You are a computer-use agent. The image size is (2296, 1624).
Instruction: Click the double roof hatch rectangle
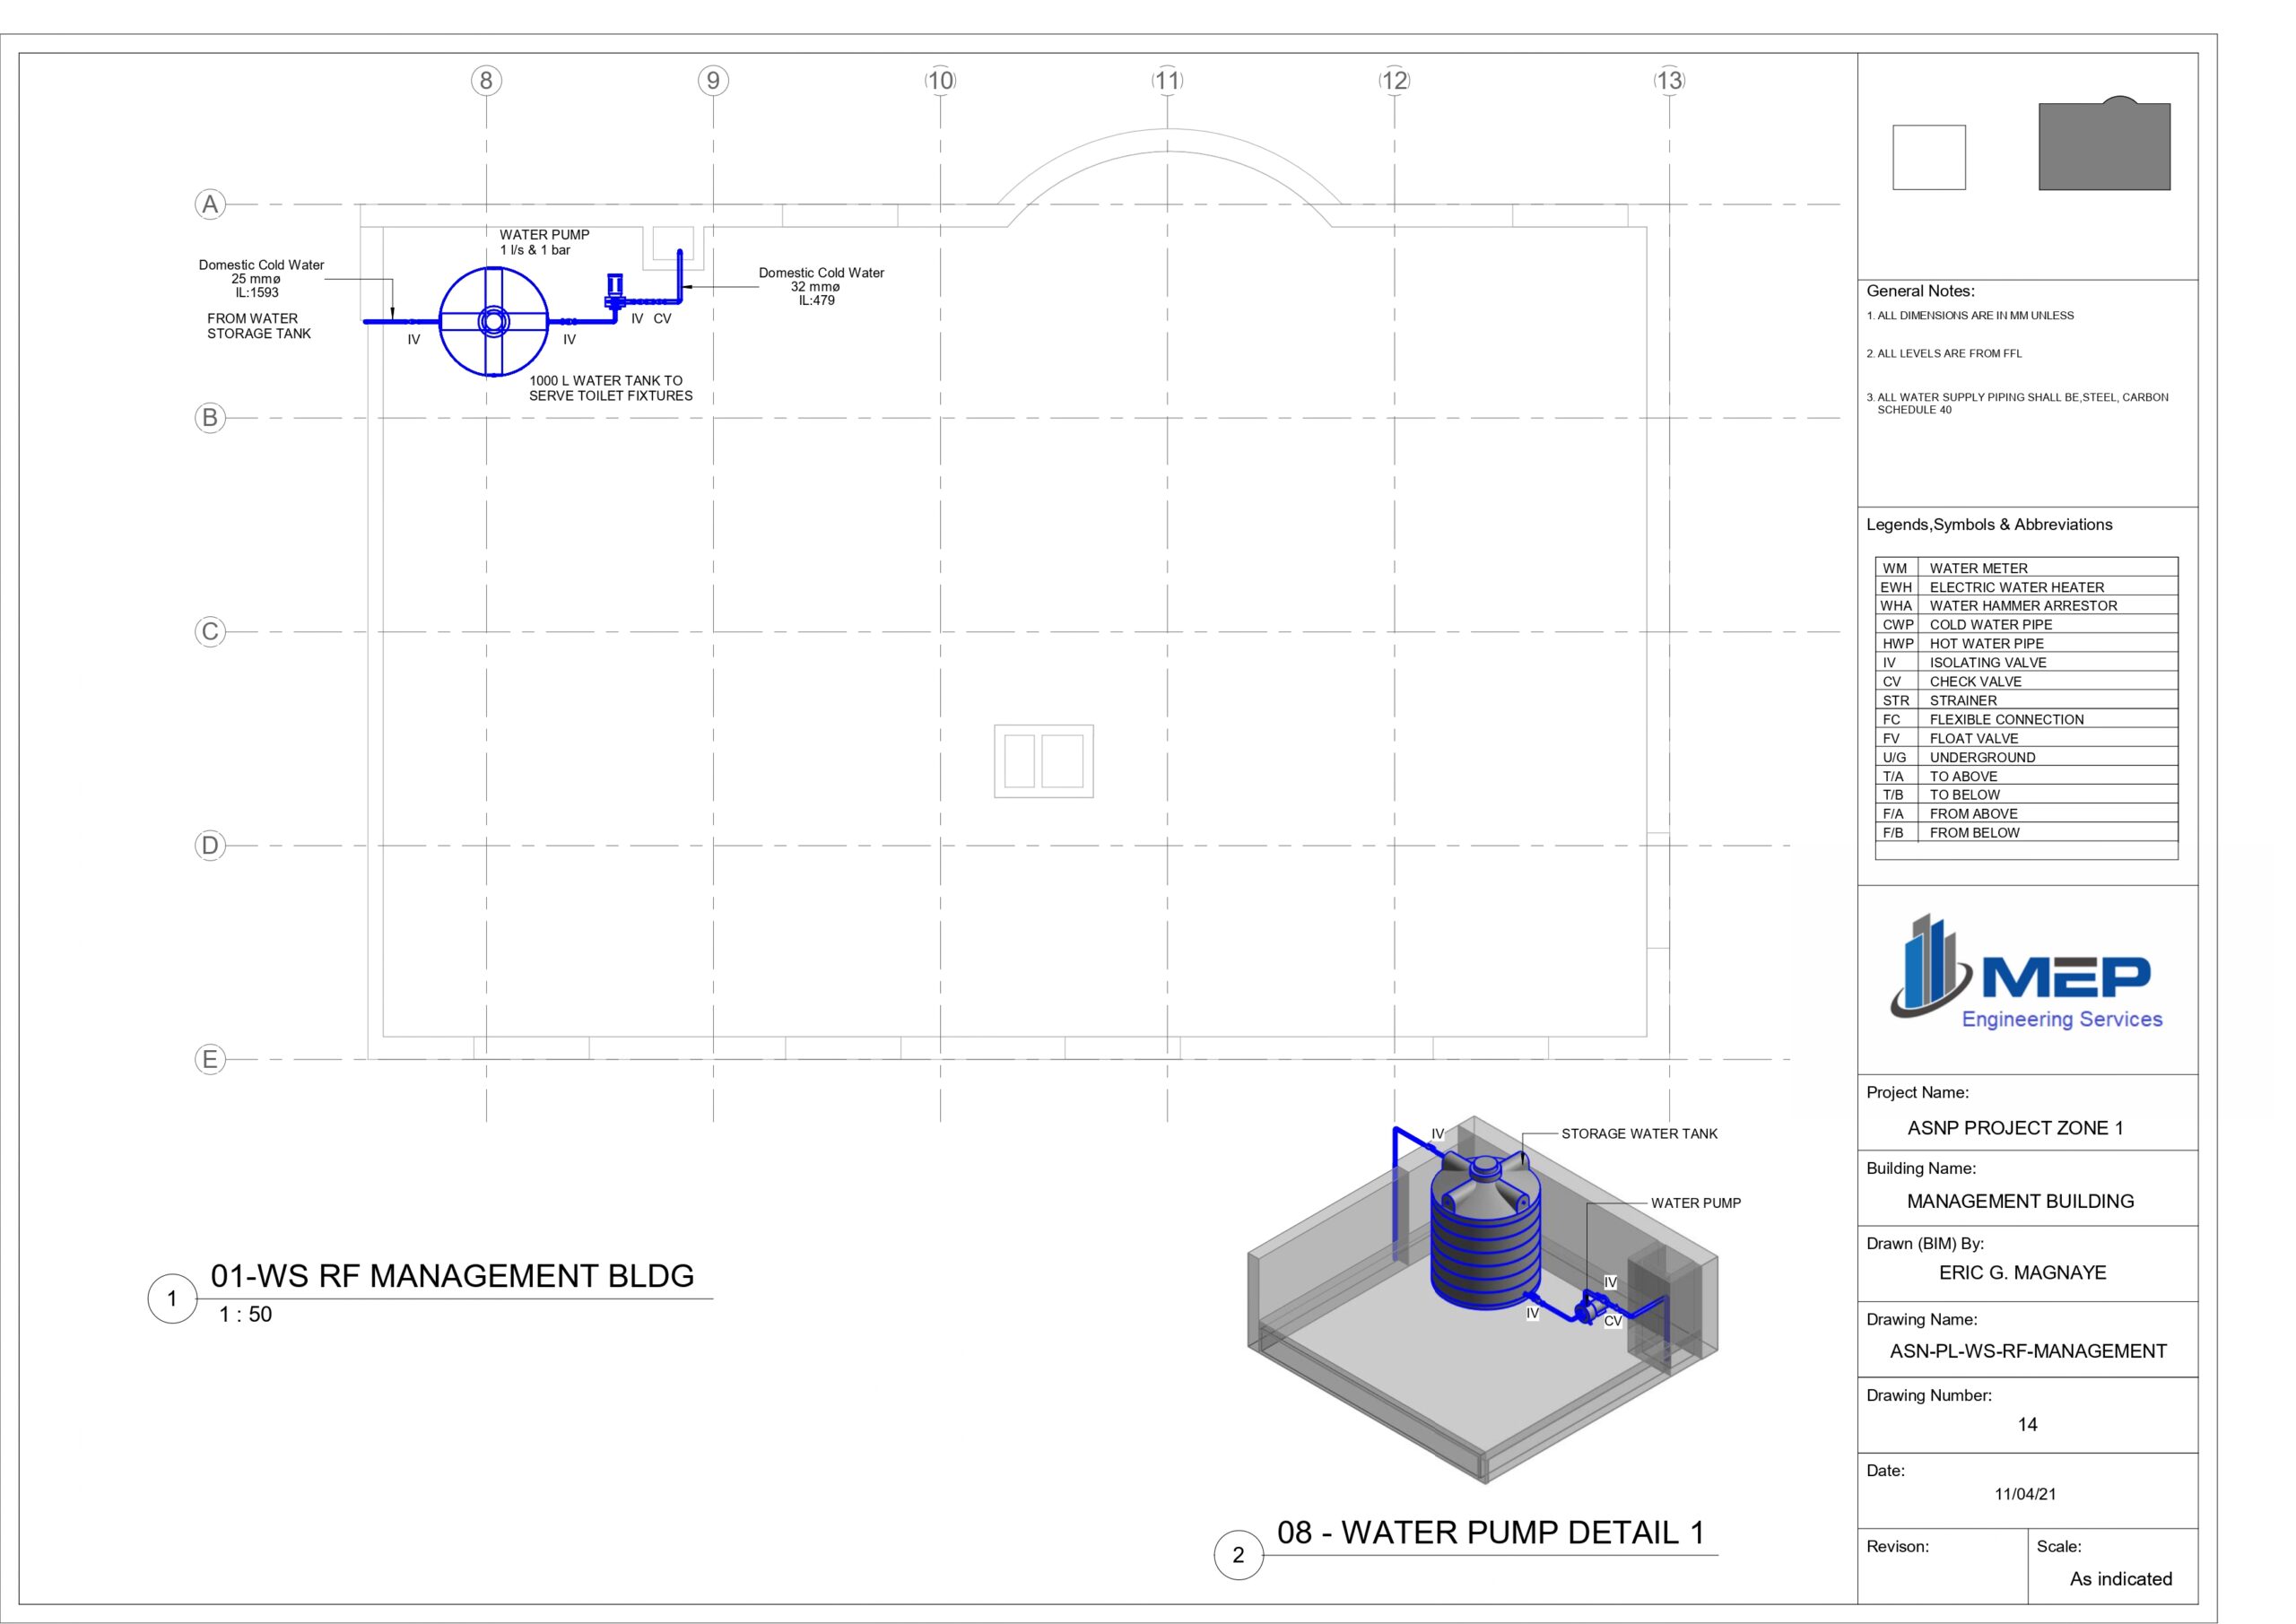[x=1043, y=761]
